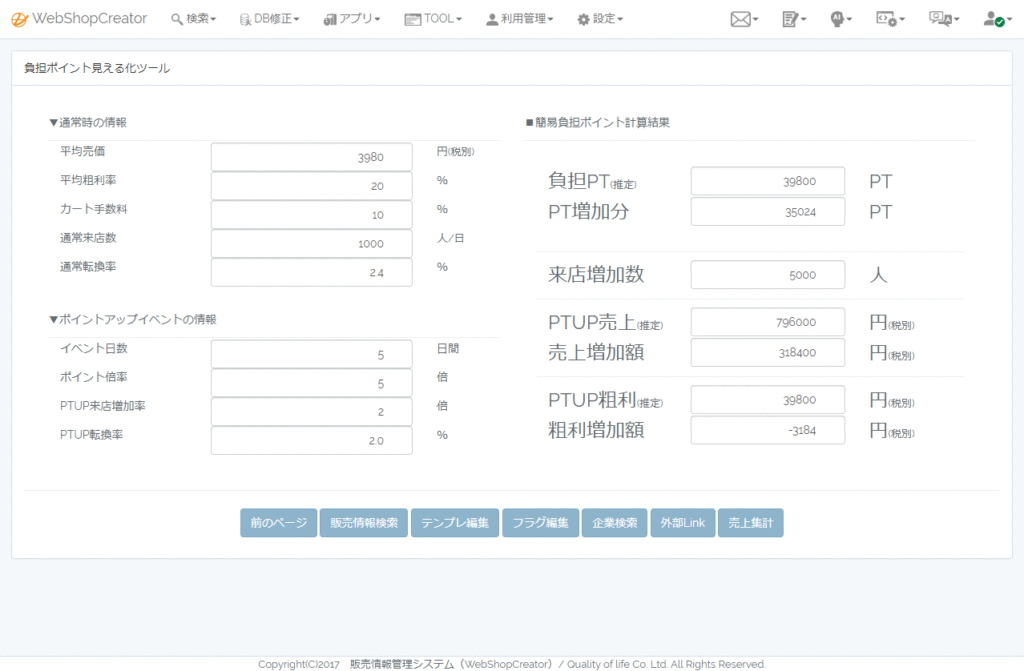
Task: Select the 売上増加額 result field
Action: pos(767,352)
